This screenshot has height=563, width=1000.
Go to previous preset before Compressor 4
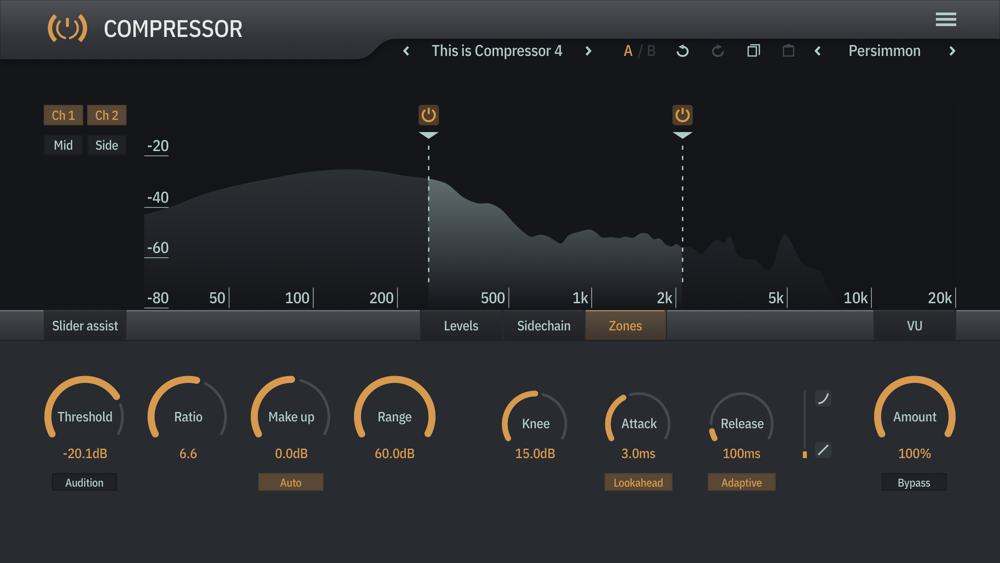tap(406, 51)
